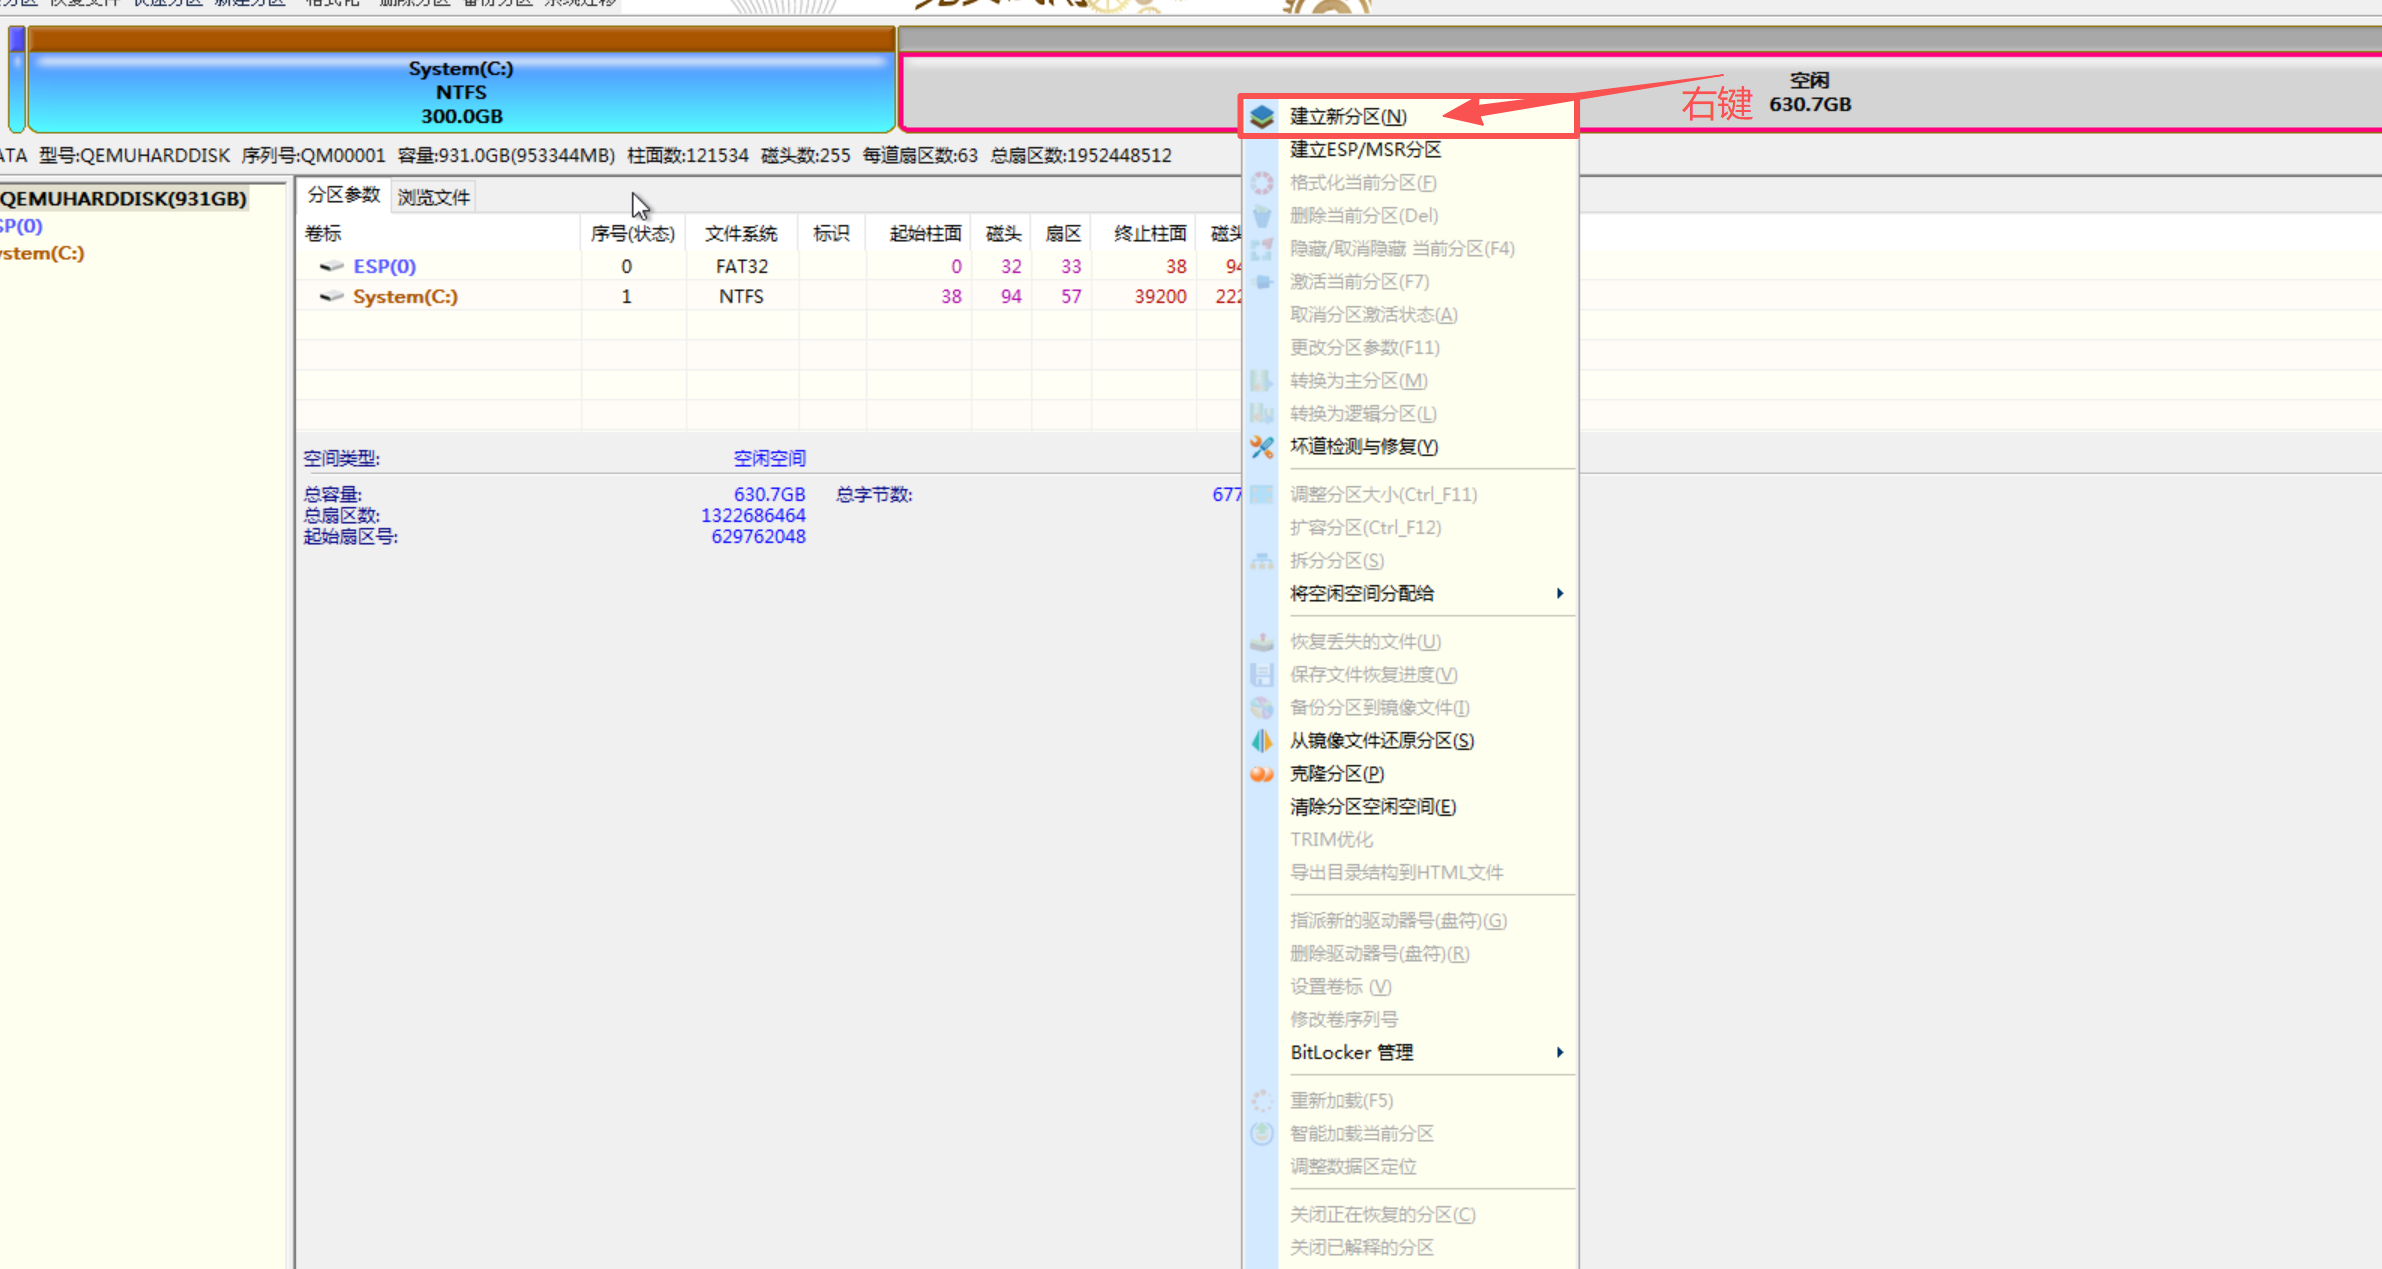Click the 智能加载当前分区 icon

(x=1262, y=1133)
